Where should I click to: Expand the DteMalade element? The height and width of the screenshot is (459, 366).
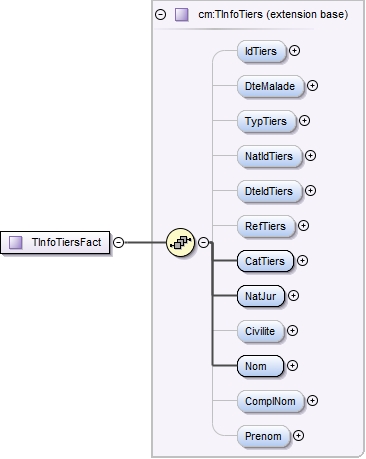point(312,86)
